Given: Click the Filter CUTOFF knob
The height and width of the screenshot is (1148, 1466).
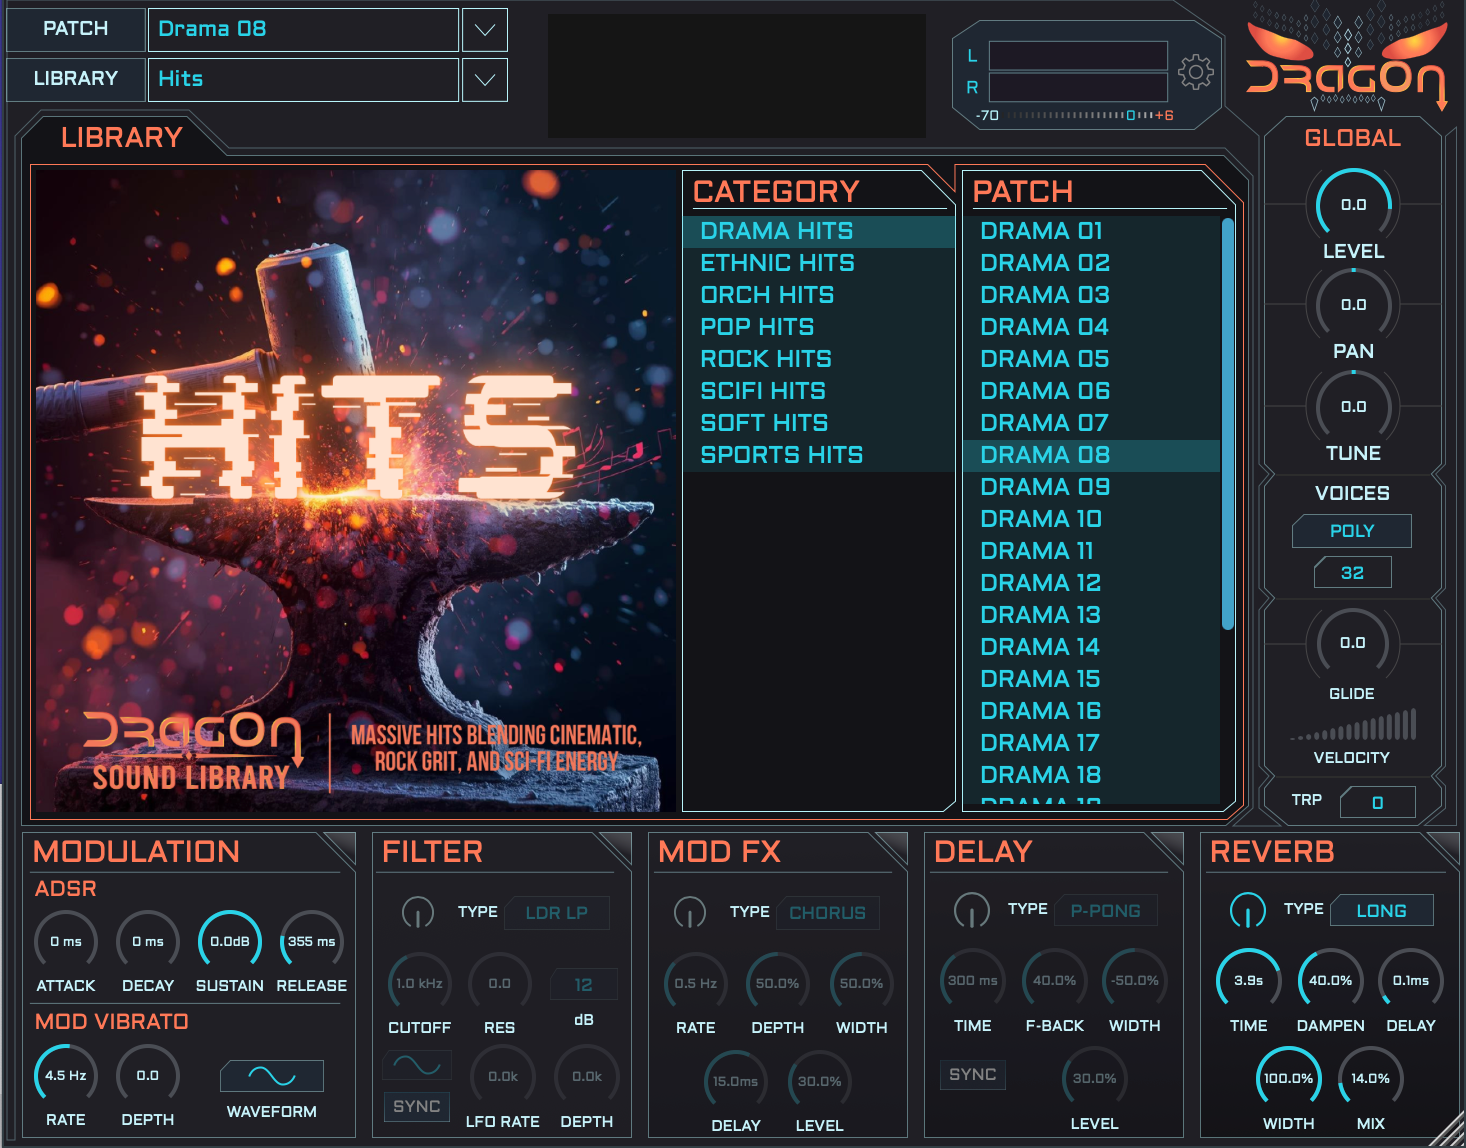Looking at the screenshot, I should pyautogui.click(x=419, y=984).
